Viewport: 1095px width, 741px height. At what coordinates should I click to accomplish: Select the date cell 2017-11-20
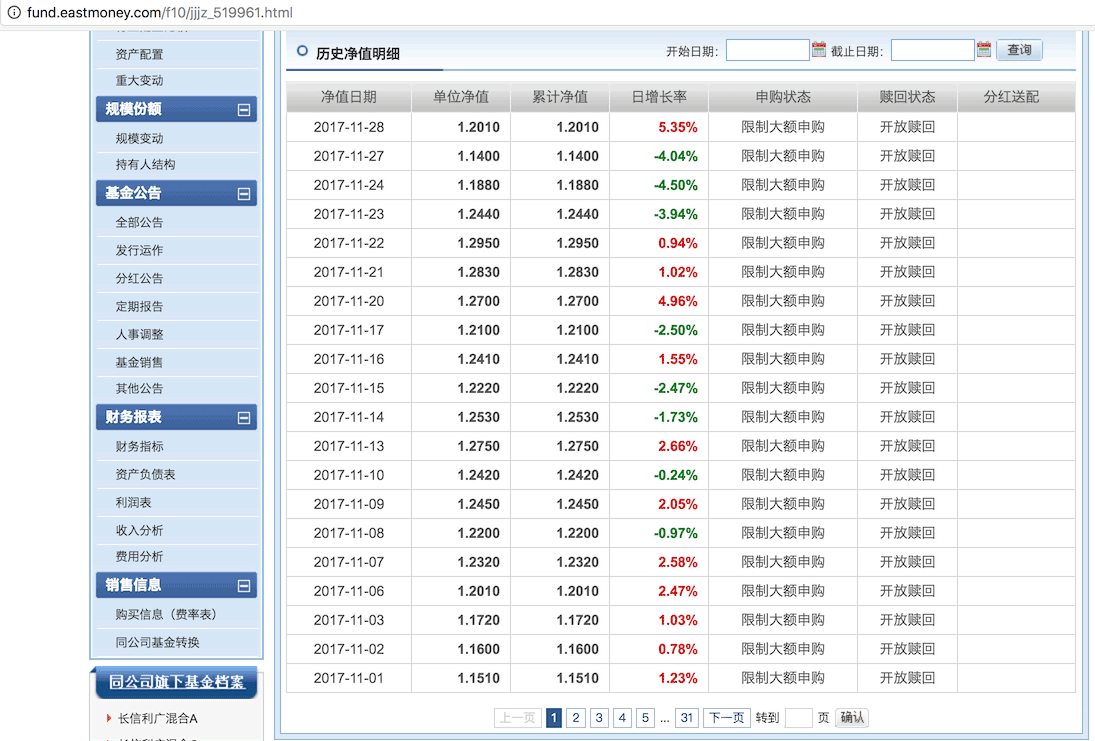click(x=348, y=301)
